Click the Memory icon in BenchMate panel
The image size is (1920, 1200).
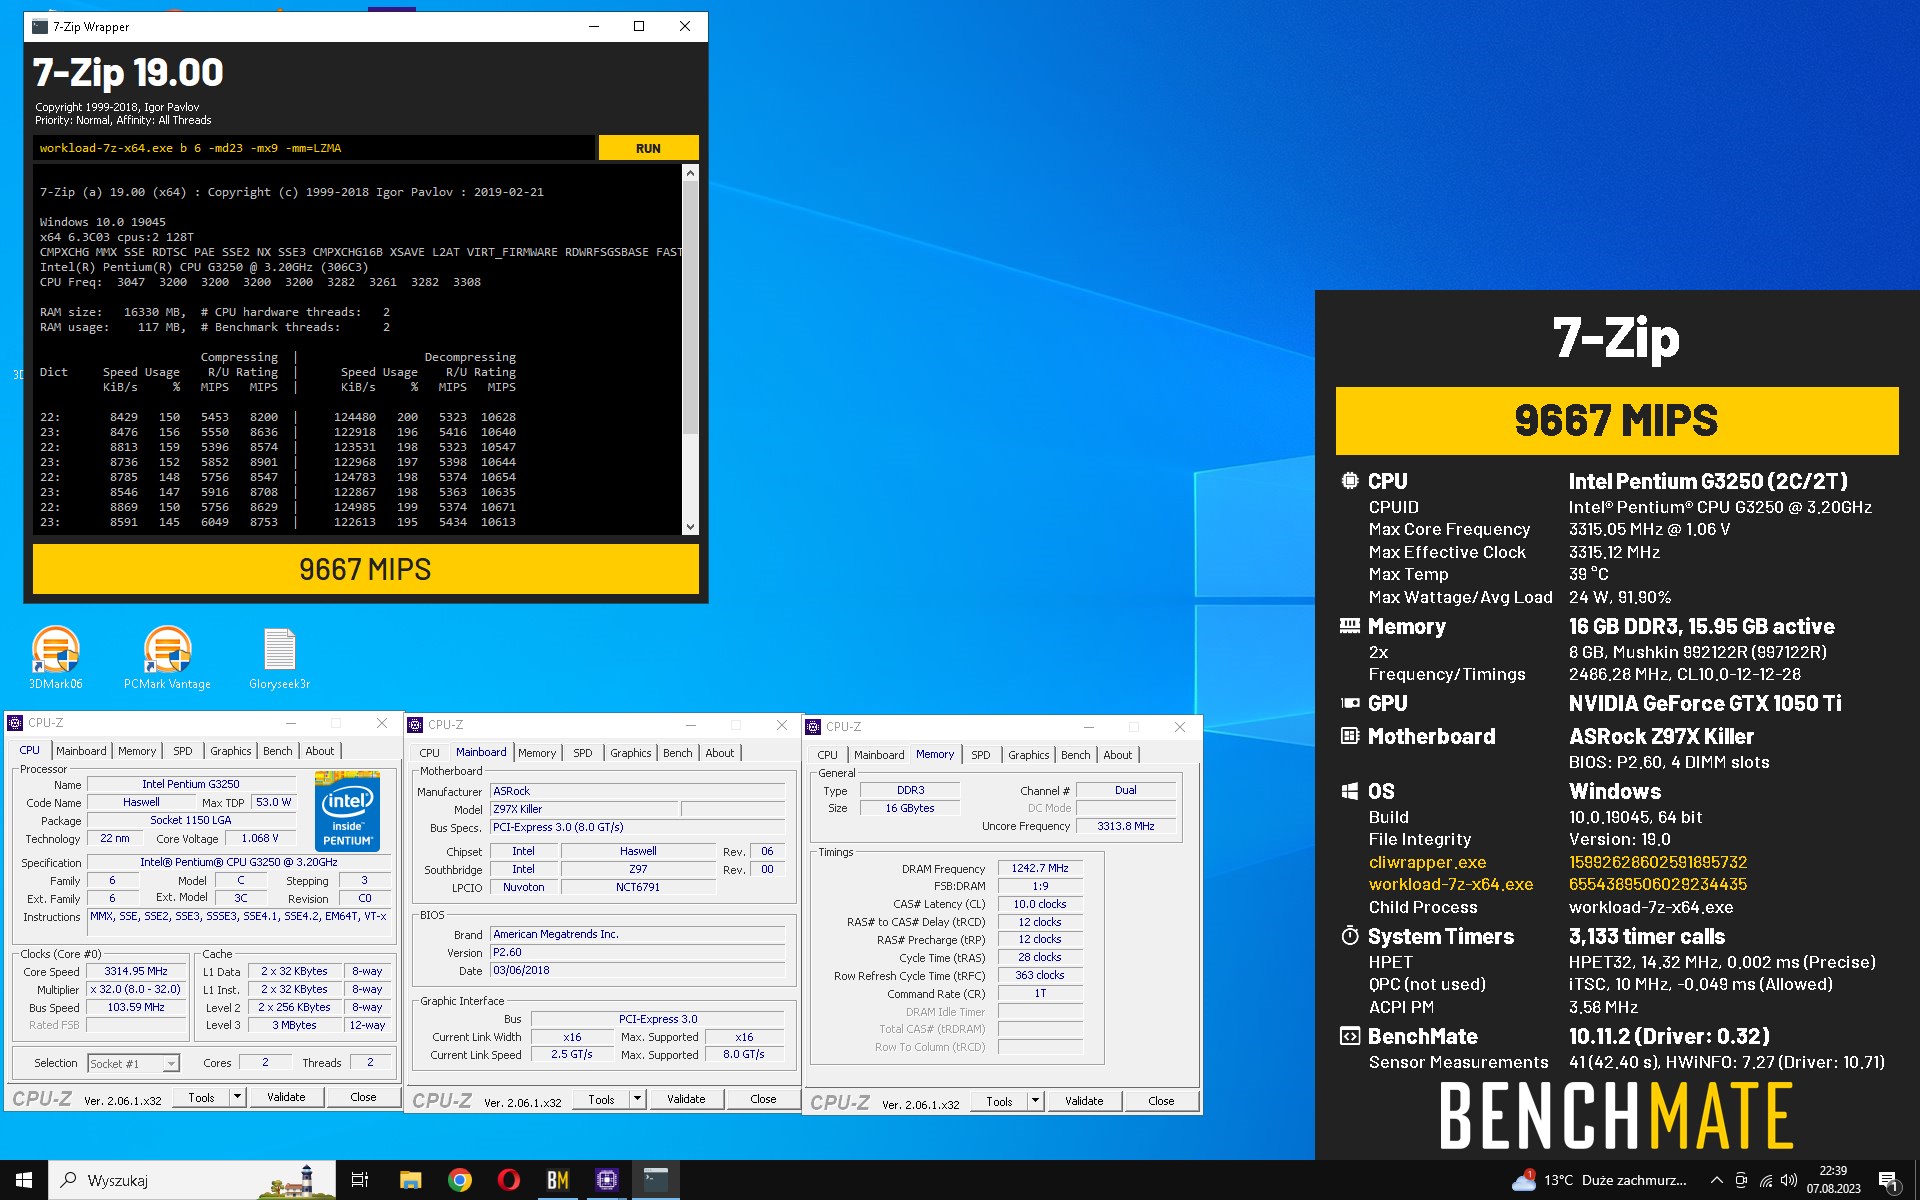tap(1350, 626)
